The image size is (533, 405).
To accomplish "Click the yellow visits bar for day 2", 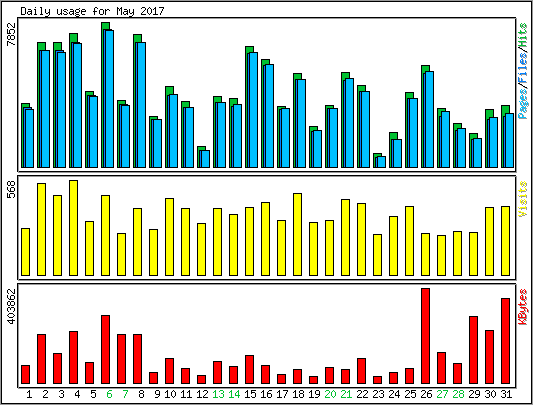I will tap(41, 230).
